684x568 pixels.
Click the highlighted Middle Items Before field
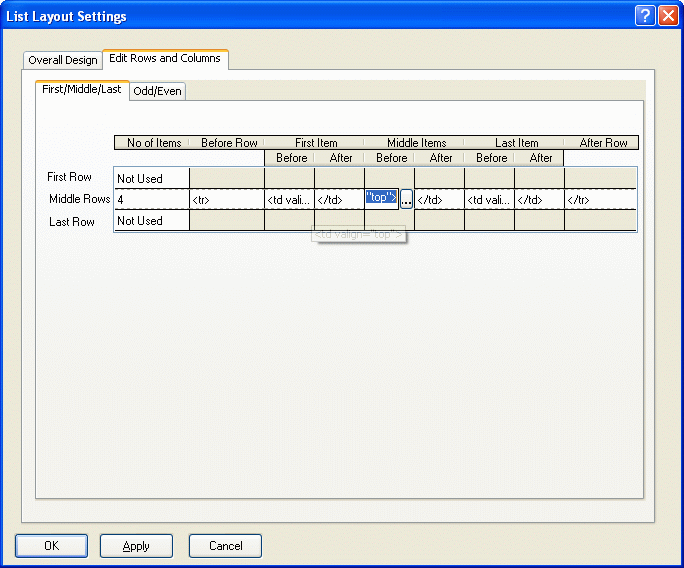[x=382, y=198]
